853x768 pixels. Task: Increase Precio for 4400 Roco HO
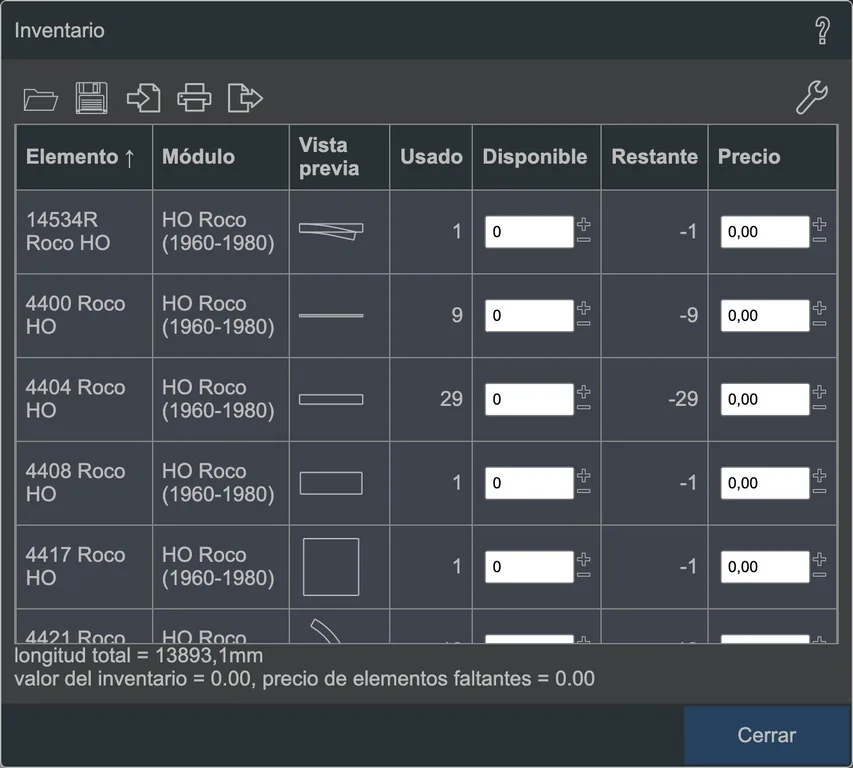click(820, 308)
